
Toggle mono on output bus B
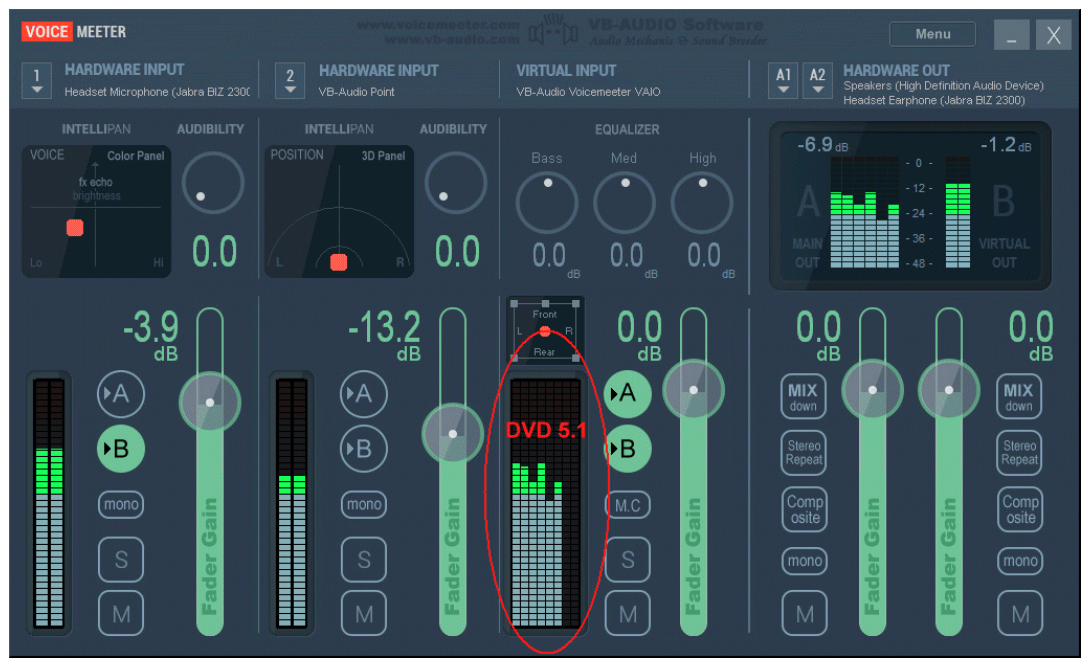(x=1020, y=561)
